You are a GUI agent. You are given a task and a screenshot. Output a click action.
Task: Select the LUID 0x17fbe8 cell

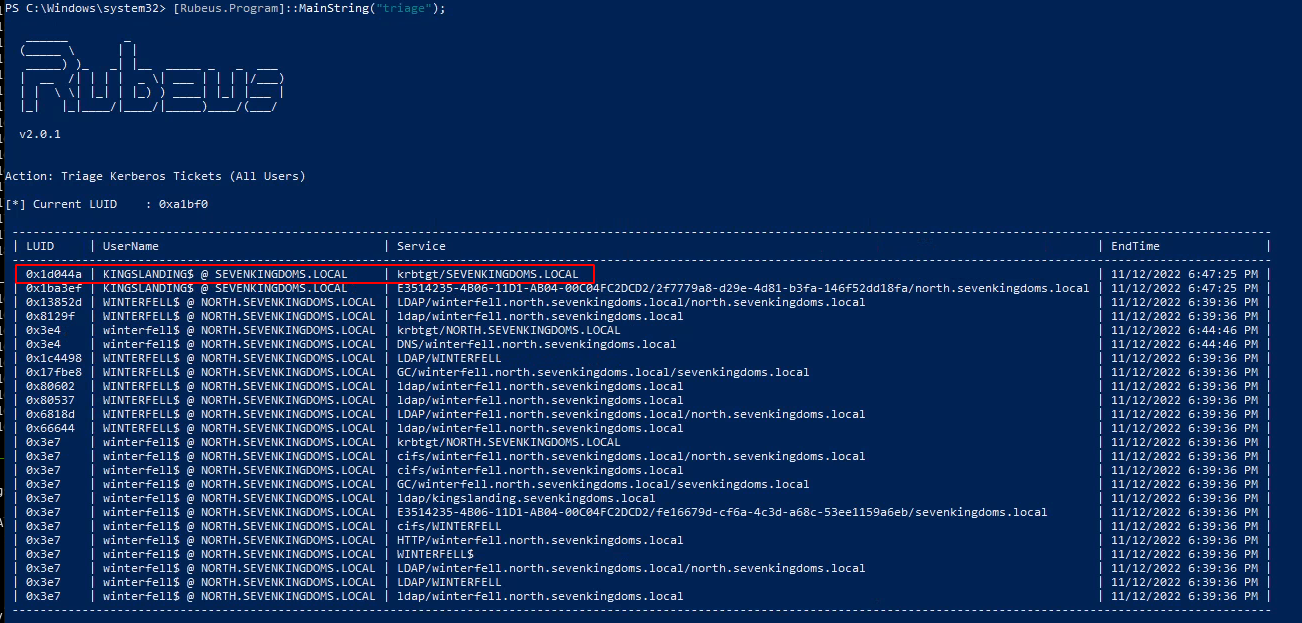point(54,372)
